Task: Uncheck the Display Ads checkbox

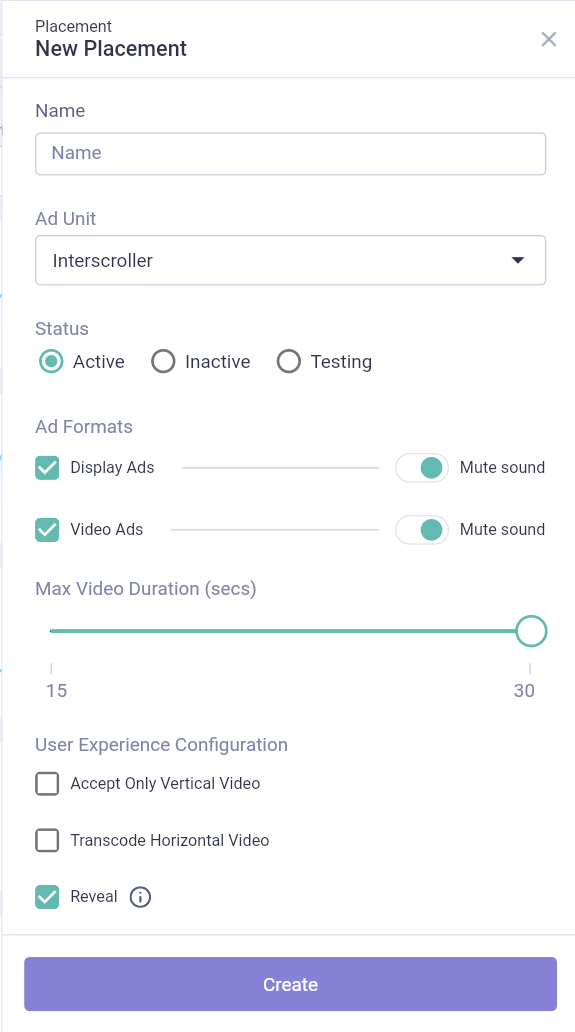Action: pos(47,468)
